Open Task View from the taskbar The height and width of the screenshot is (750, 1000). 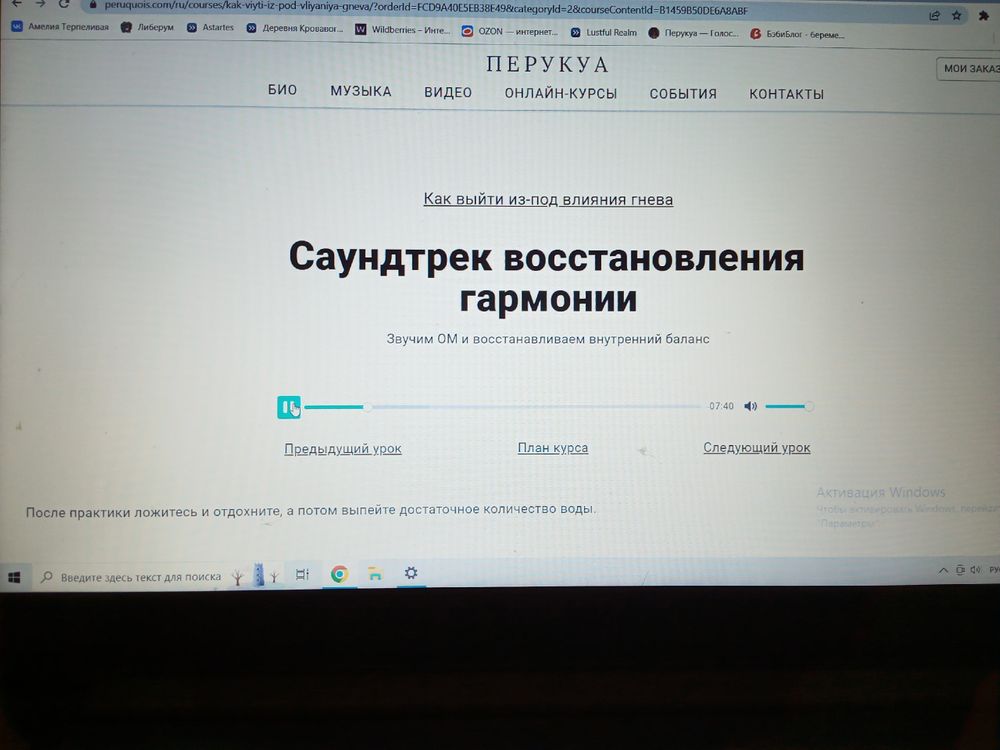click(x=302, y=574)
